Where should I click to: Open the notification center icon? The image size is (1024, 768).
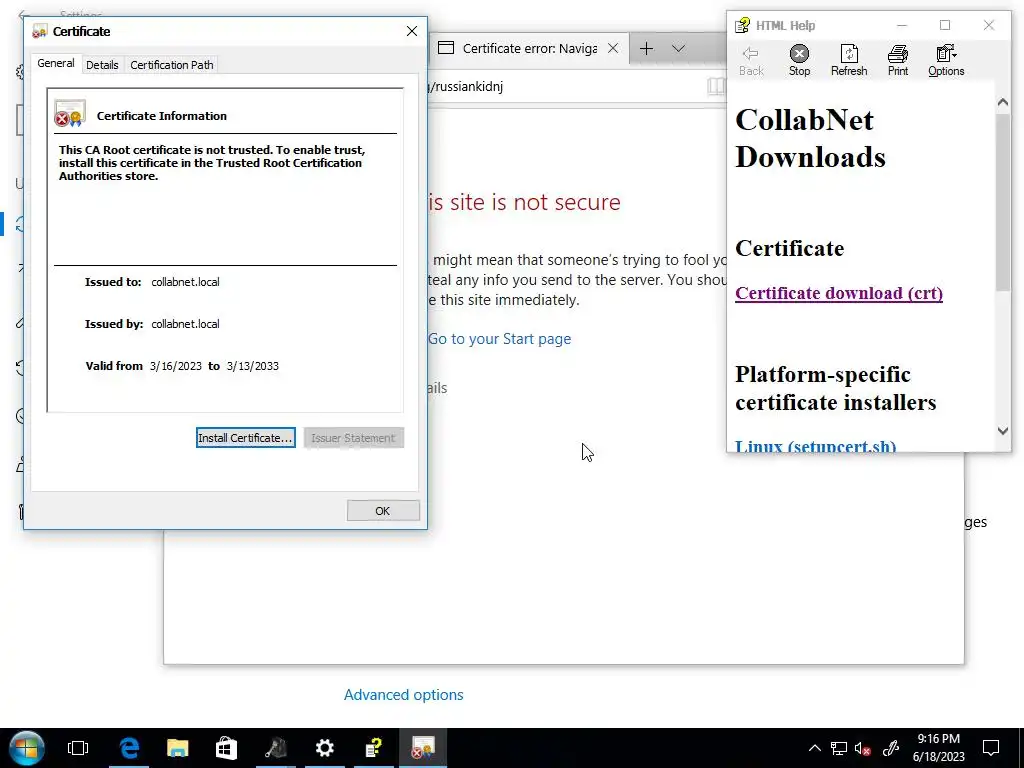(x=991, y=748)
